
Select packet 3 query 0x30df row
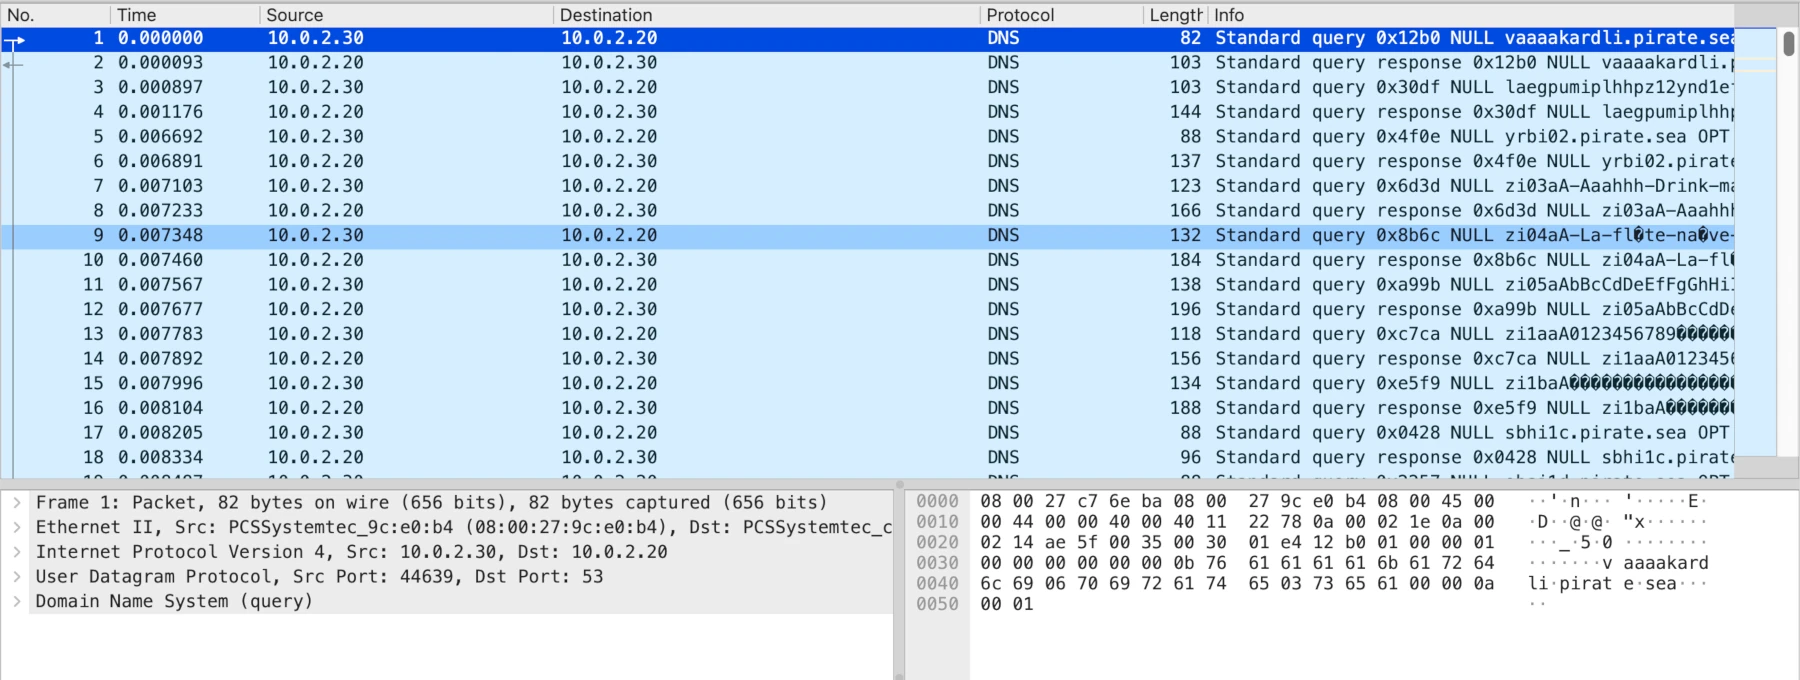[868, 87]
